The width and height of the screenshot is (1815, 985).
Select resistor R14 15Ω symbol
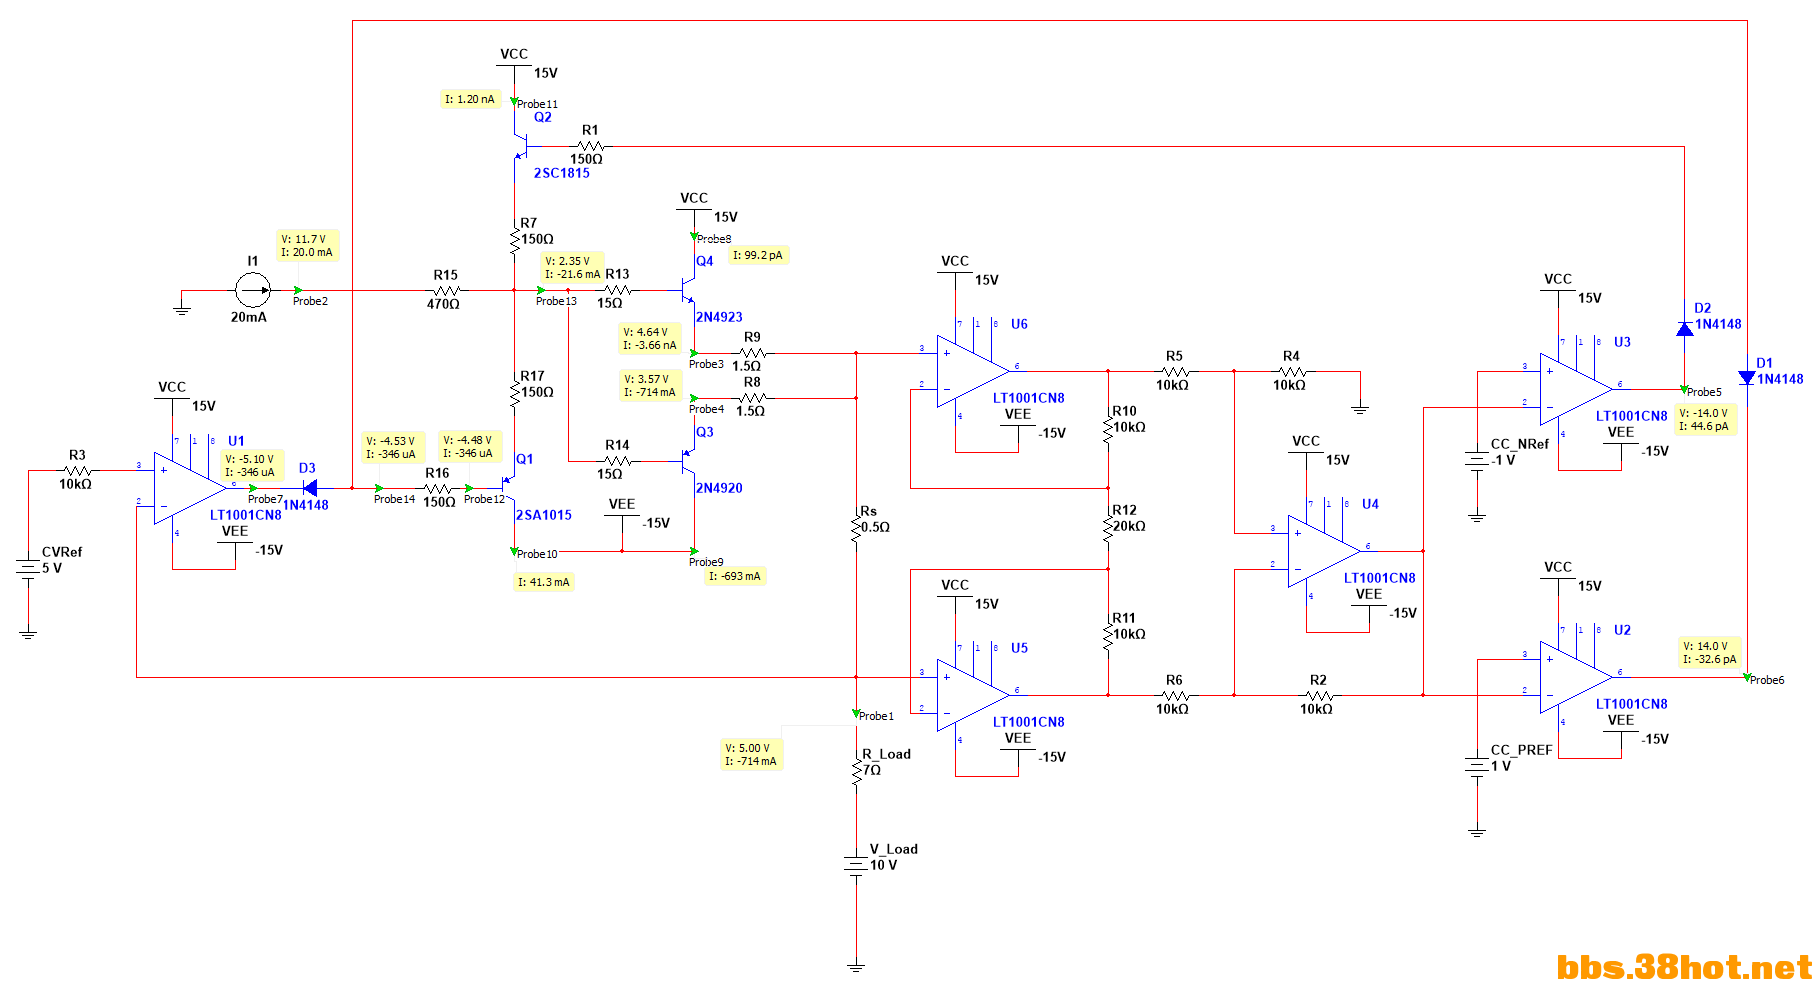[x=617, y=461]
